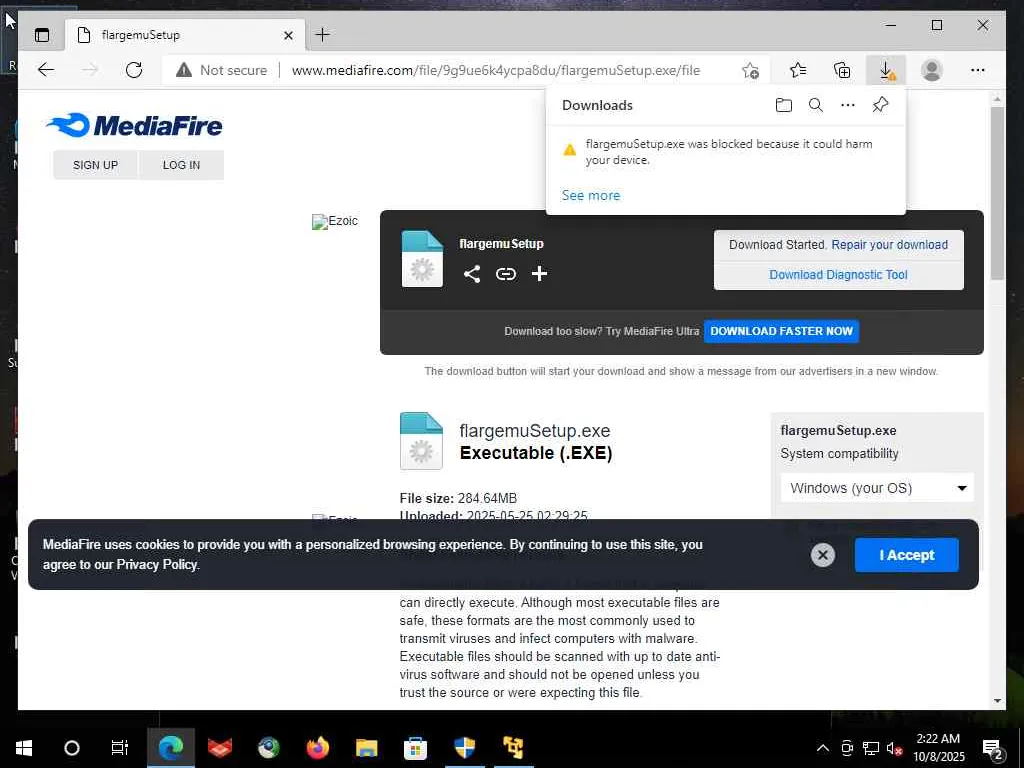Click the I Accept cookies button
Image resolution: width=1024 pixels, height=768 pixels.
[x=906, y=555]
